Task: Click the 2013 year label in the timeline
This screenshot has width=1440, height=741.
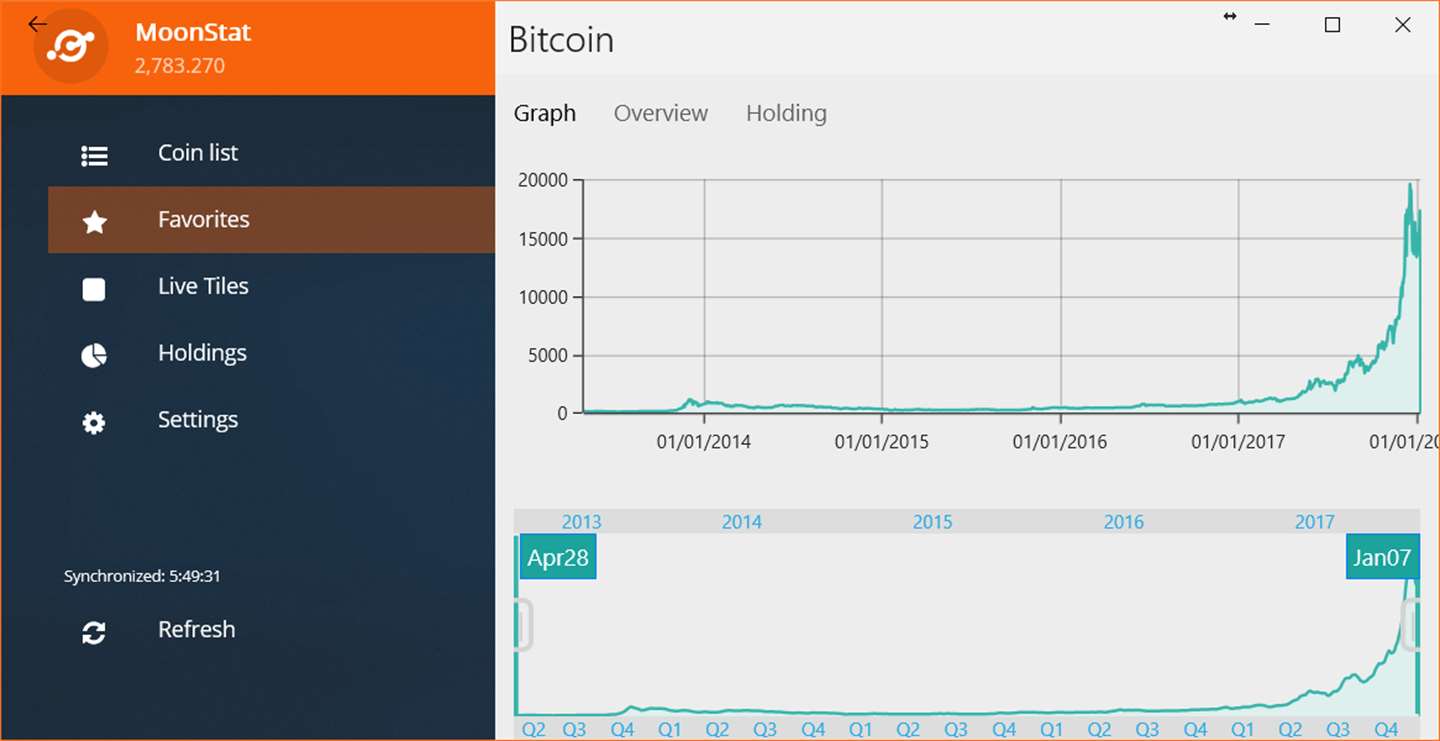Action: [582, 522]
